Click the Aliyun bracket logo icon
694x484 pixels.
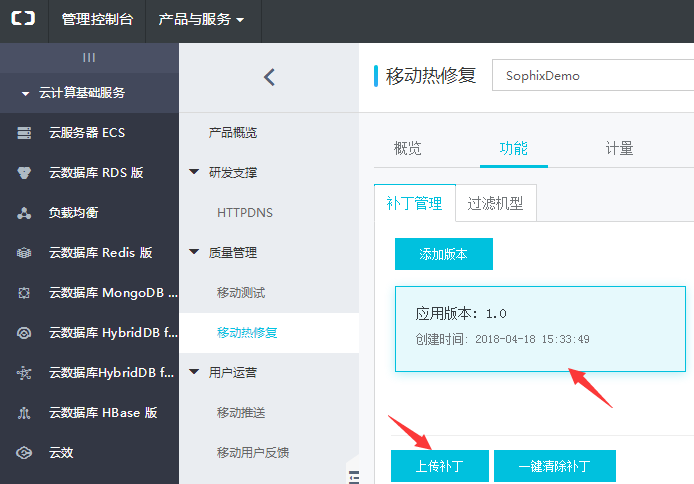pos(23,19)
